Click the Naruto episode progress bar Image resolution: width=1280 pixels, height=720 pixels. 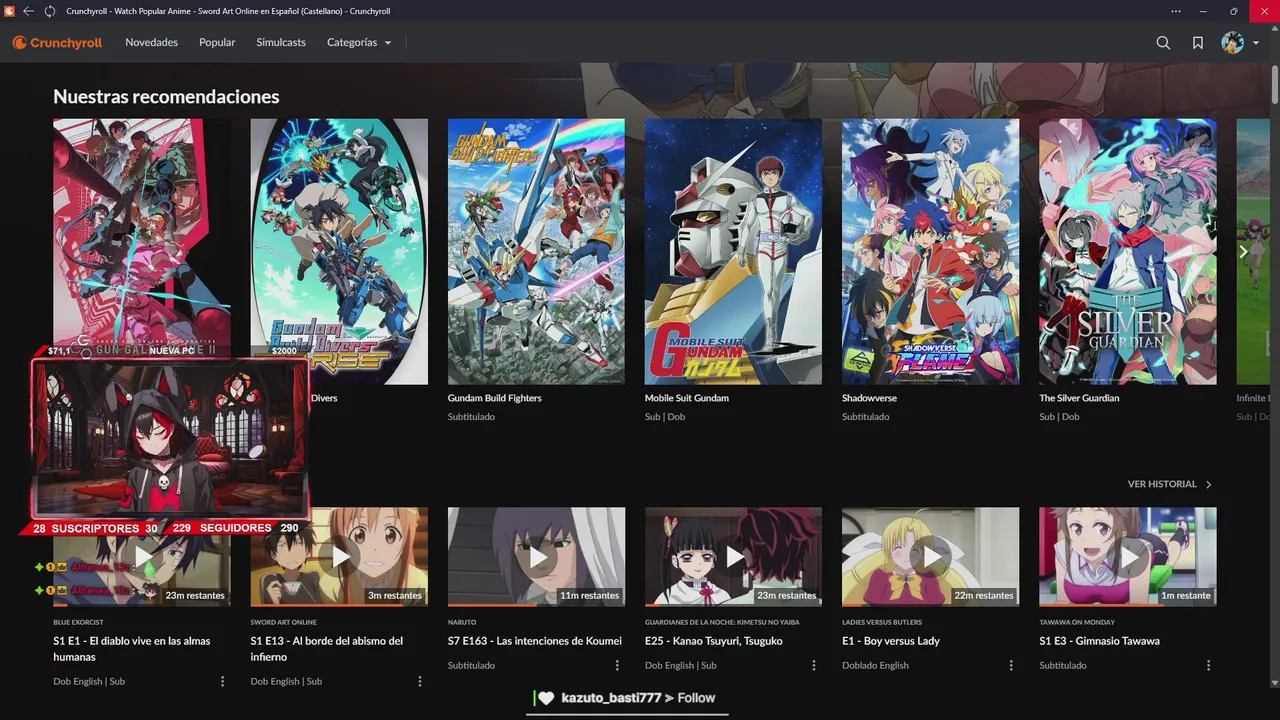(536, 605)
